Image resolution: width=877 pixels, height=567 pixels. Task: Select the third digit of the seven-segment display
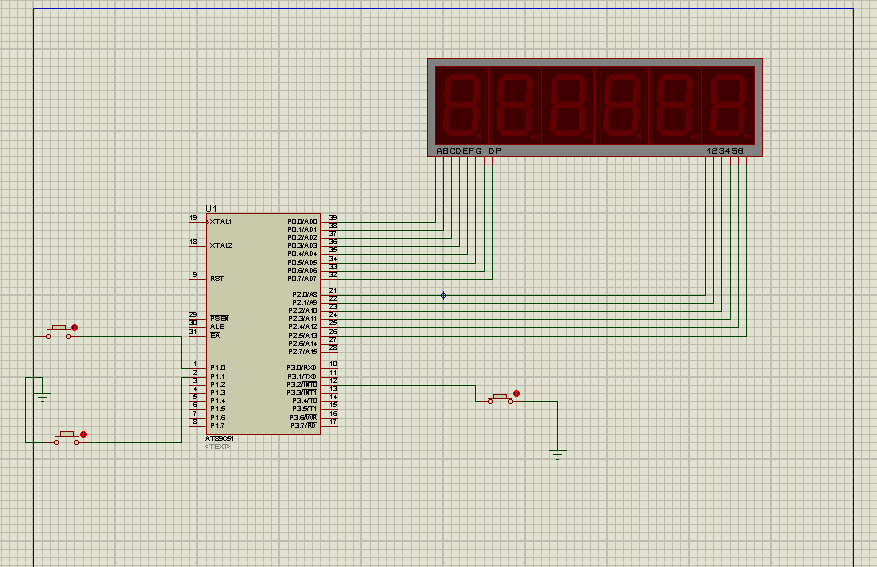point(568,105)
